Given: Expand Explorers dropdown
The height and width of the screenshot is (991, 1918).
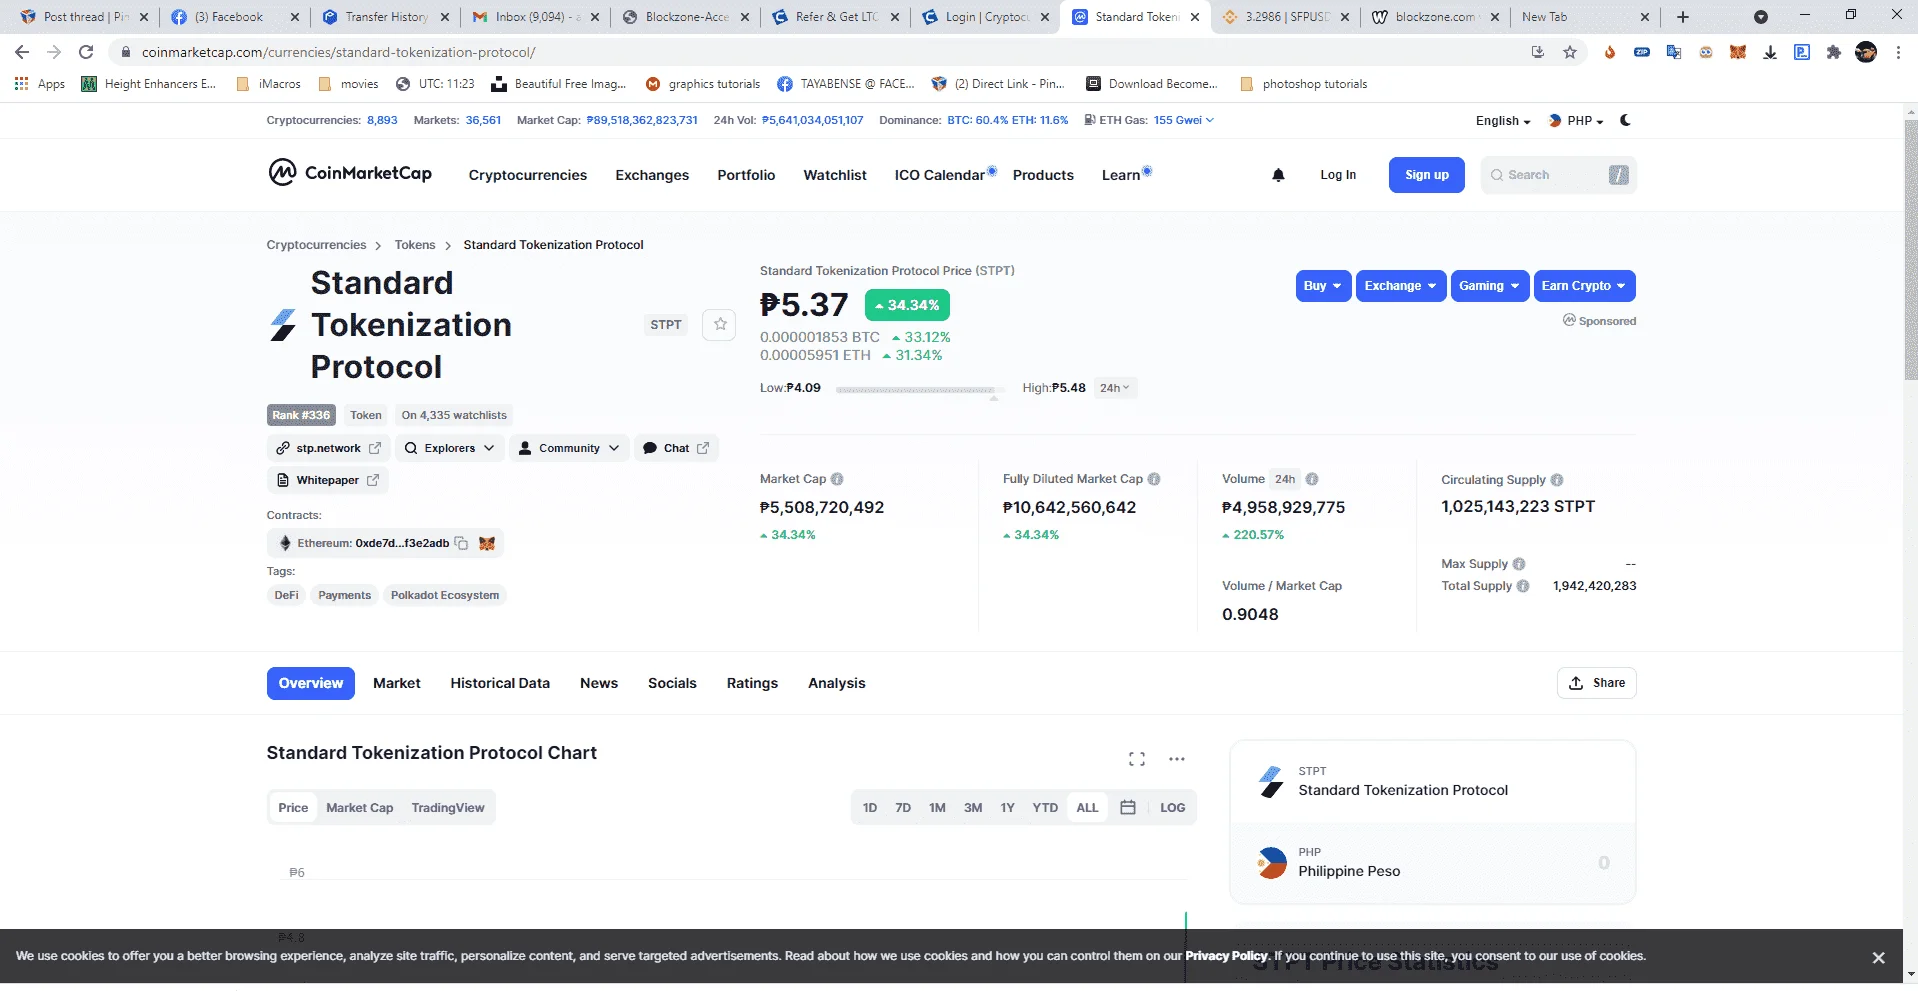Looking at the screenshot, I should [449, 448].
